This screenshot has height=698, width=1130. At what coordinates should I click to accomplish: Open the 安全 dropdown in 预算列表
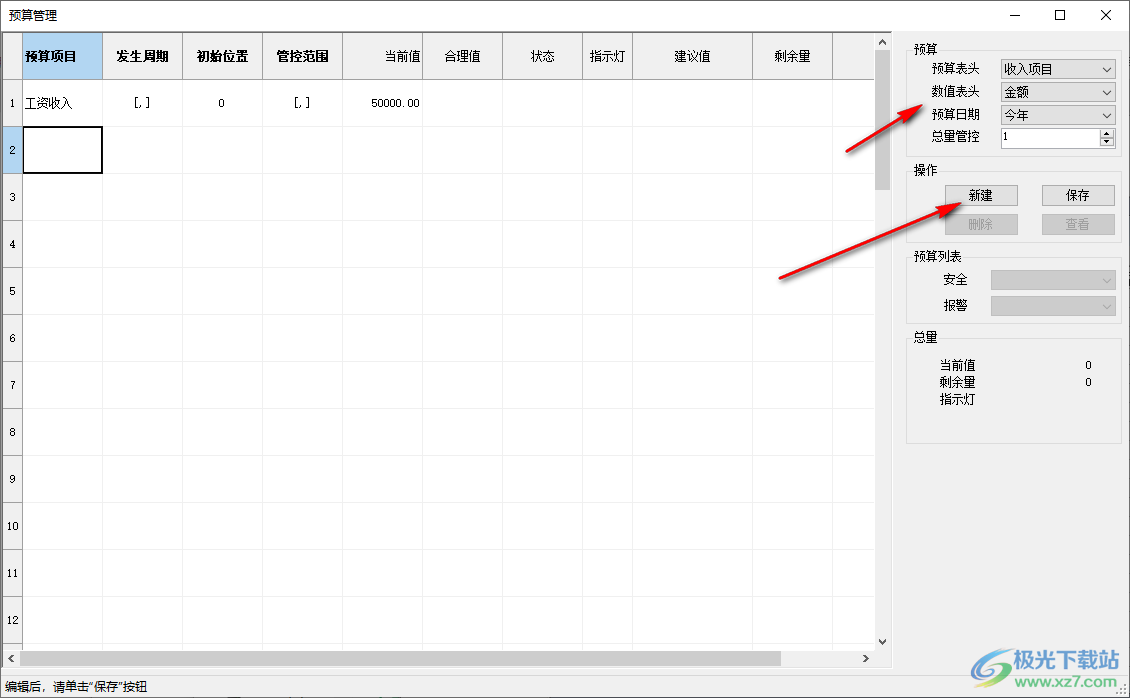coord(1052,279)
